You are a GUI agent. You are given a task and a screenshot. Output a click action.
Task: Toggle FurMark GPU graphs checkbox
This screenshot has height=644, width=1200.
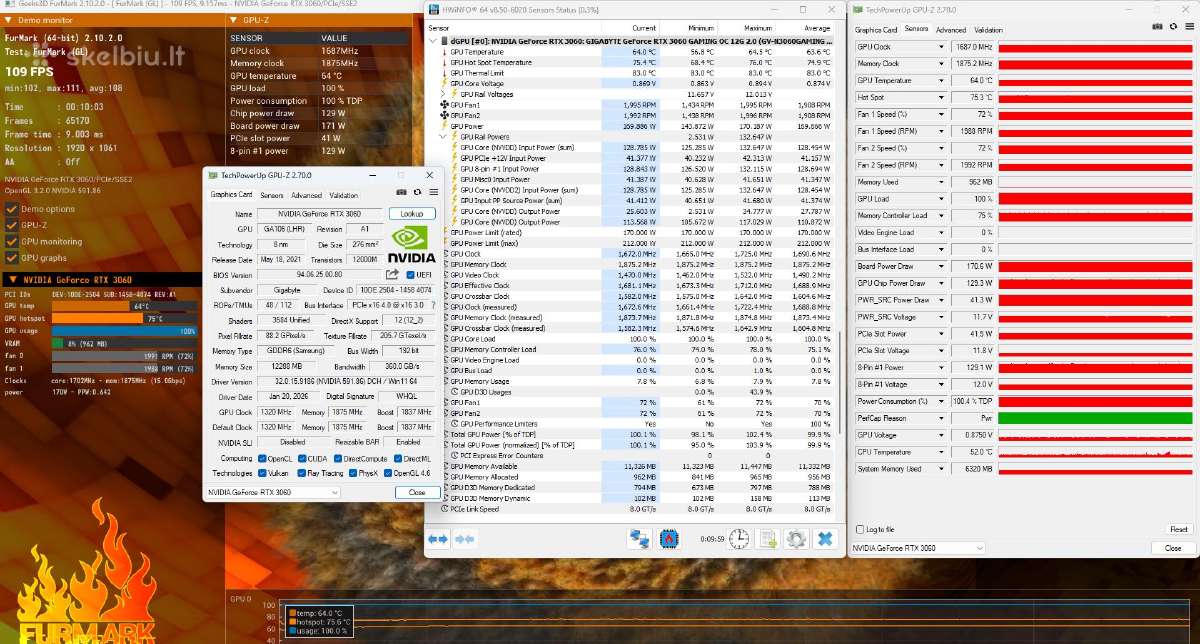pyautogui.click(x=11, y=258)
